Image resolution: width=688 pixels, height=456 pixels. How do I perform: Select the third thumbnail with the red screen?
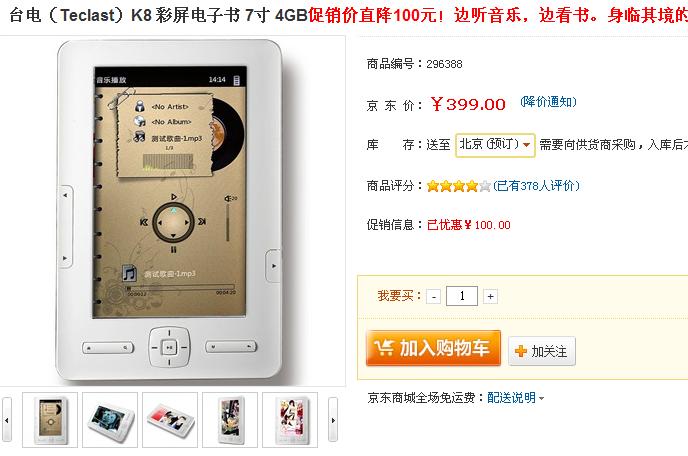170,420
